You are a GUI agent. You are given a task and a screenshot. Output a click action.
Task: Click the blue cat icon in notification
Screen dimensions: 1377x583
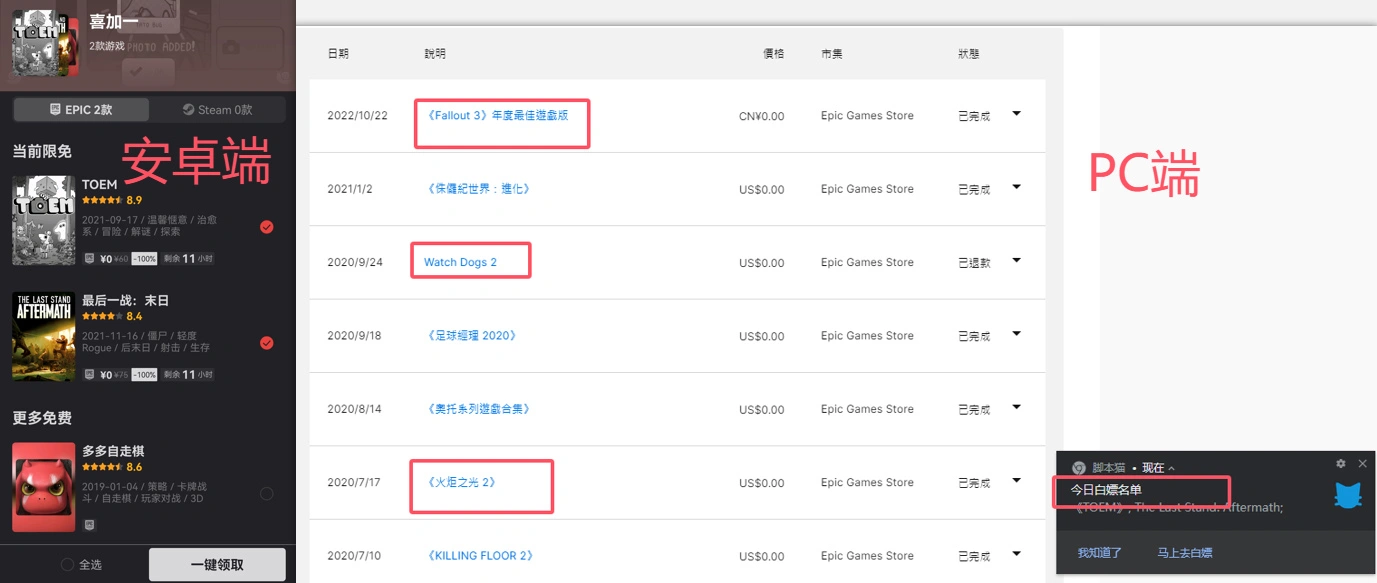coord(1348,495)
